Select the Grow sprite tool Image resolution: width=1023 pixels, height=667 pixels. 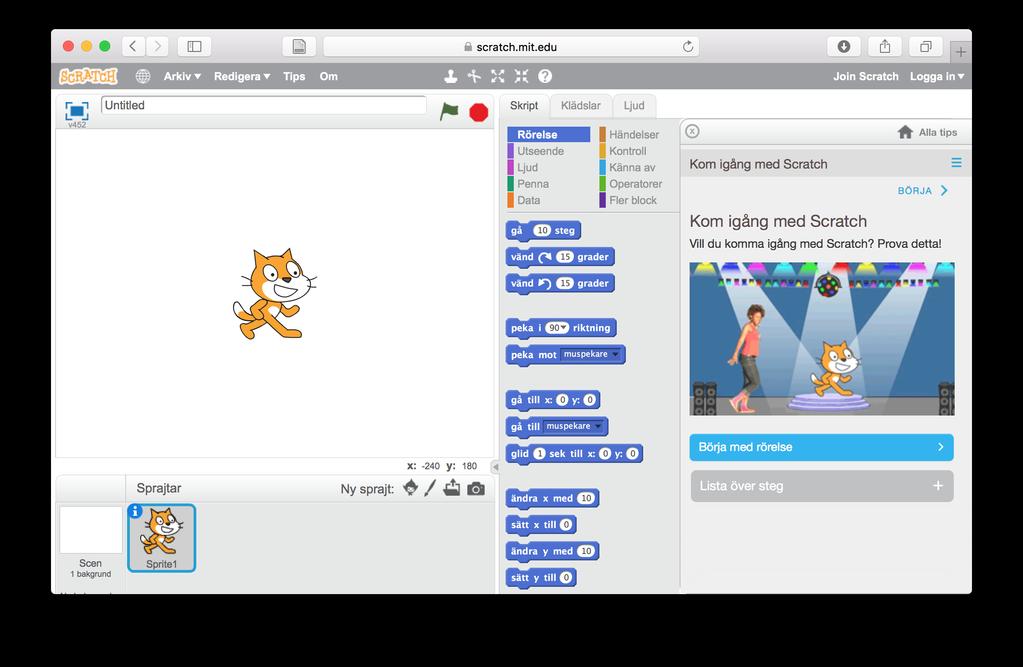(x=498, y=76)
